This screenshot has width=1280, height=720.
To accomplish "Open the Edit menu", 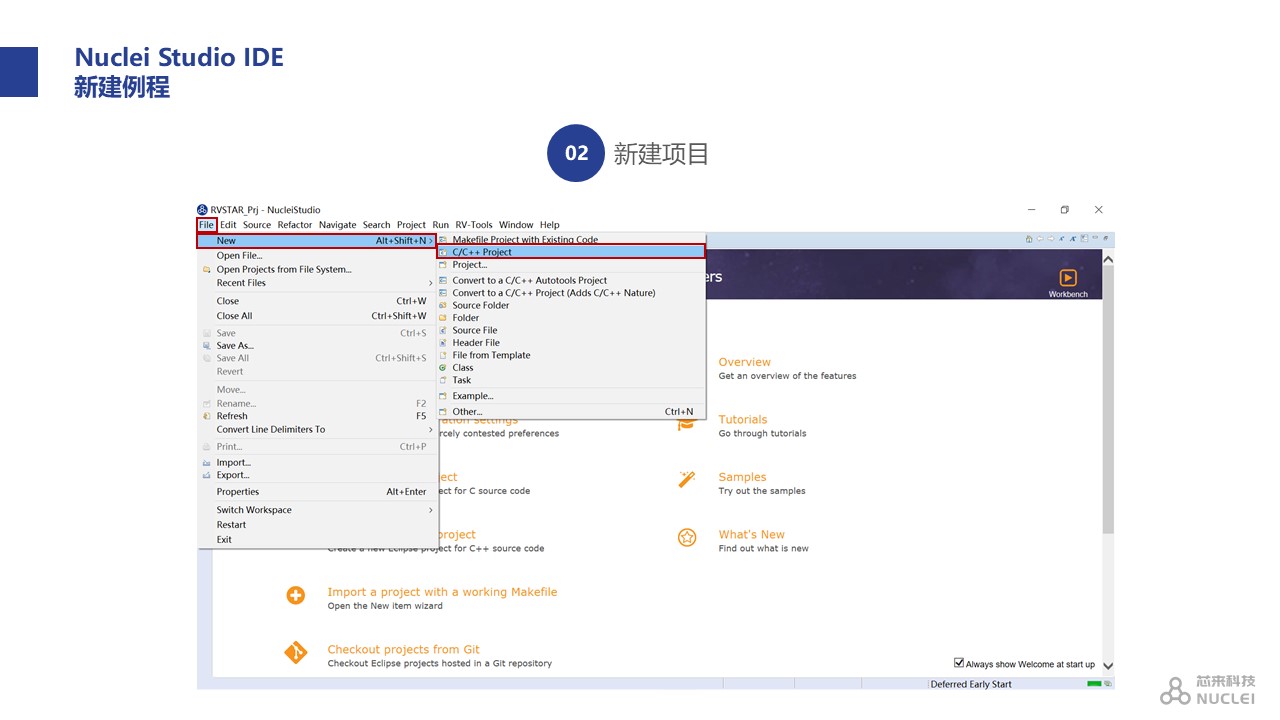I will pos(228,225).
